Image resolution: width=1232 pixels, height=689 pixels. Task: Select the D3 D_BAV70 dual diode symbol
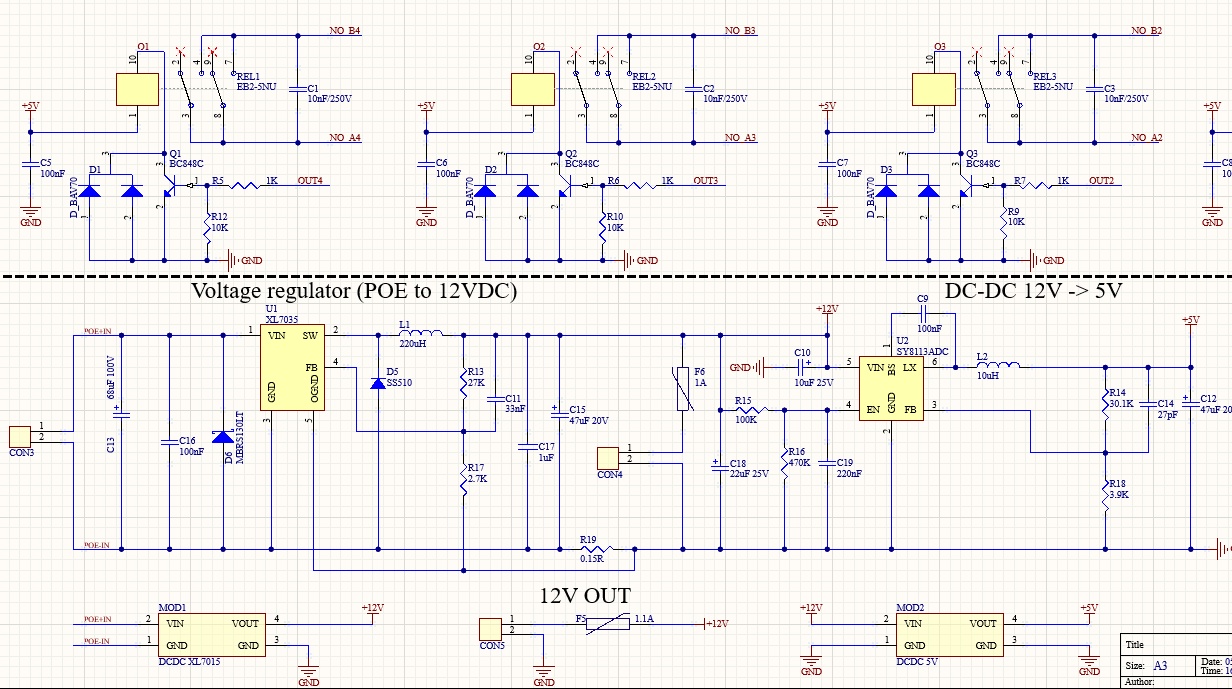point(907,191)
